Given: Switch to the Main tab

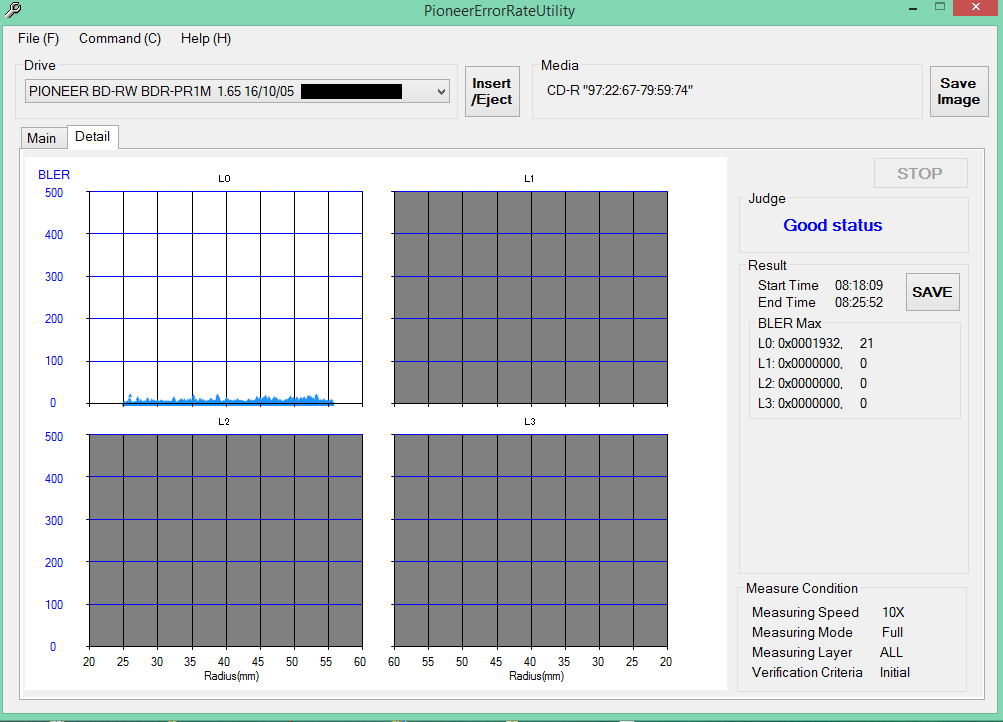Looking at the screenshot, I should (42, 138).
